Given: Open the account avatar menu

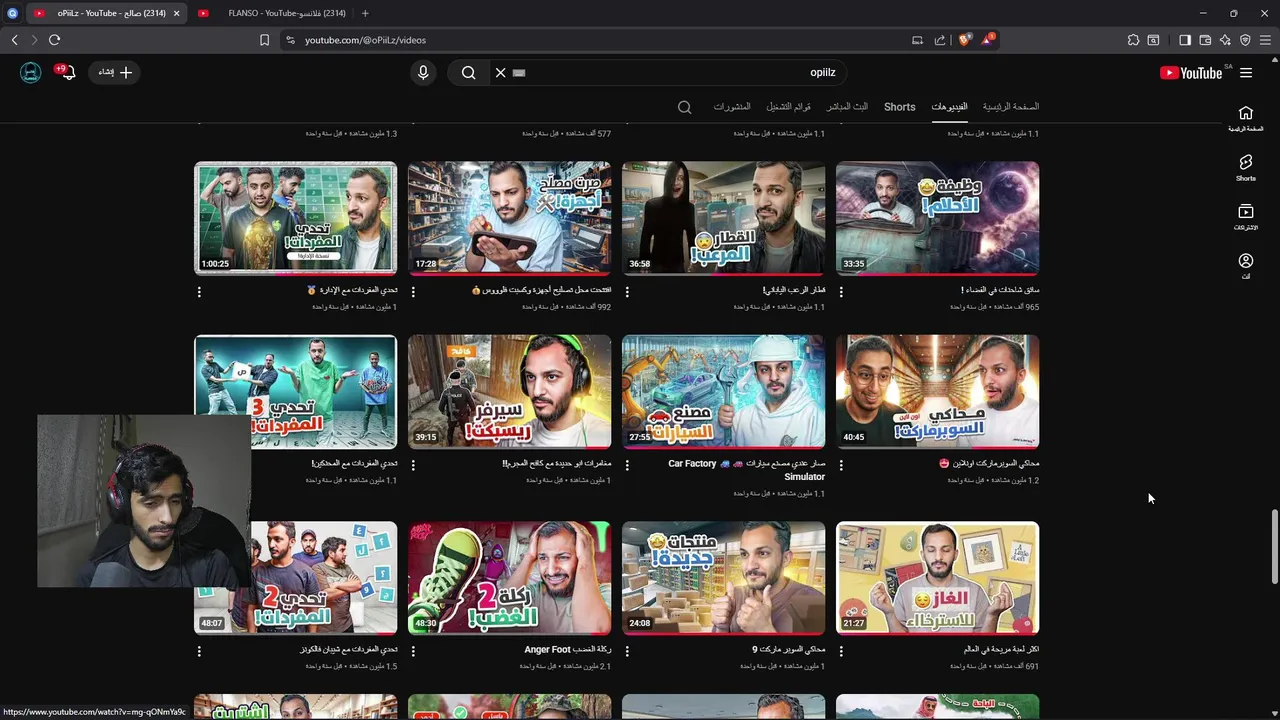Looking at the screenshot, I should click(x=31, y=72).
